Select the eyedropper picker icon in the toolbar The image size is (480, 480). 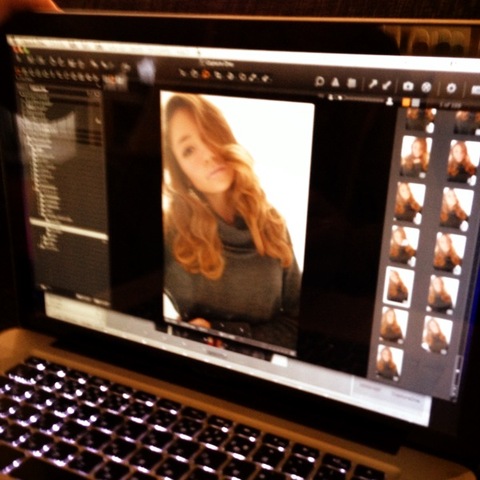[x=373, y=84]
